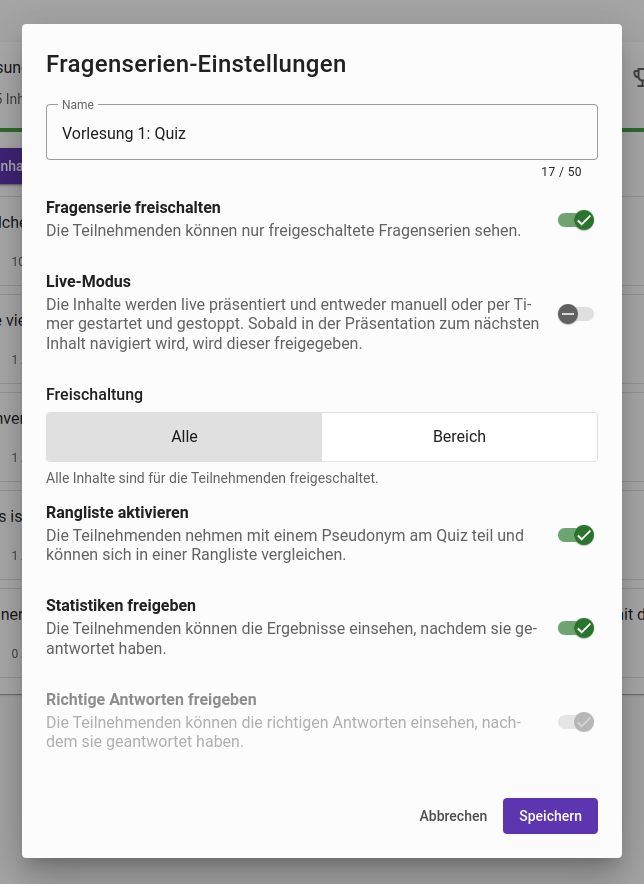
Task: Click the name field showing Vorlesung 1: Quiz
Action: (x=322, y=131)
